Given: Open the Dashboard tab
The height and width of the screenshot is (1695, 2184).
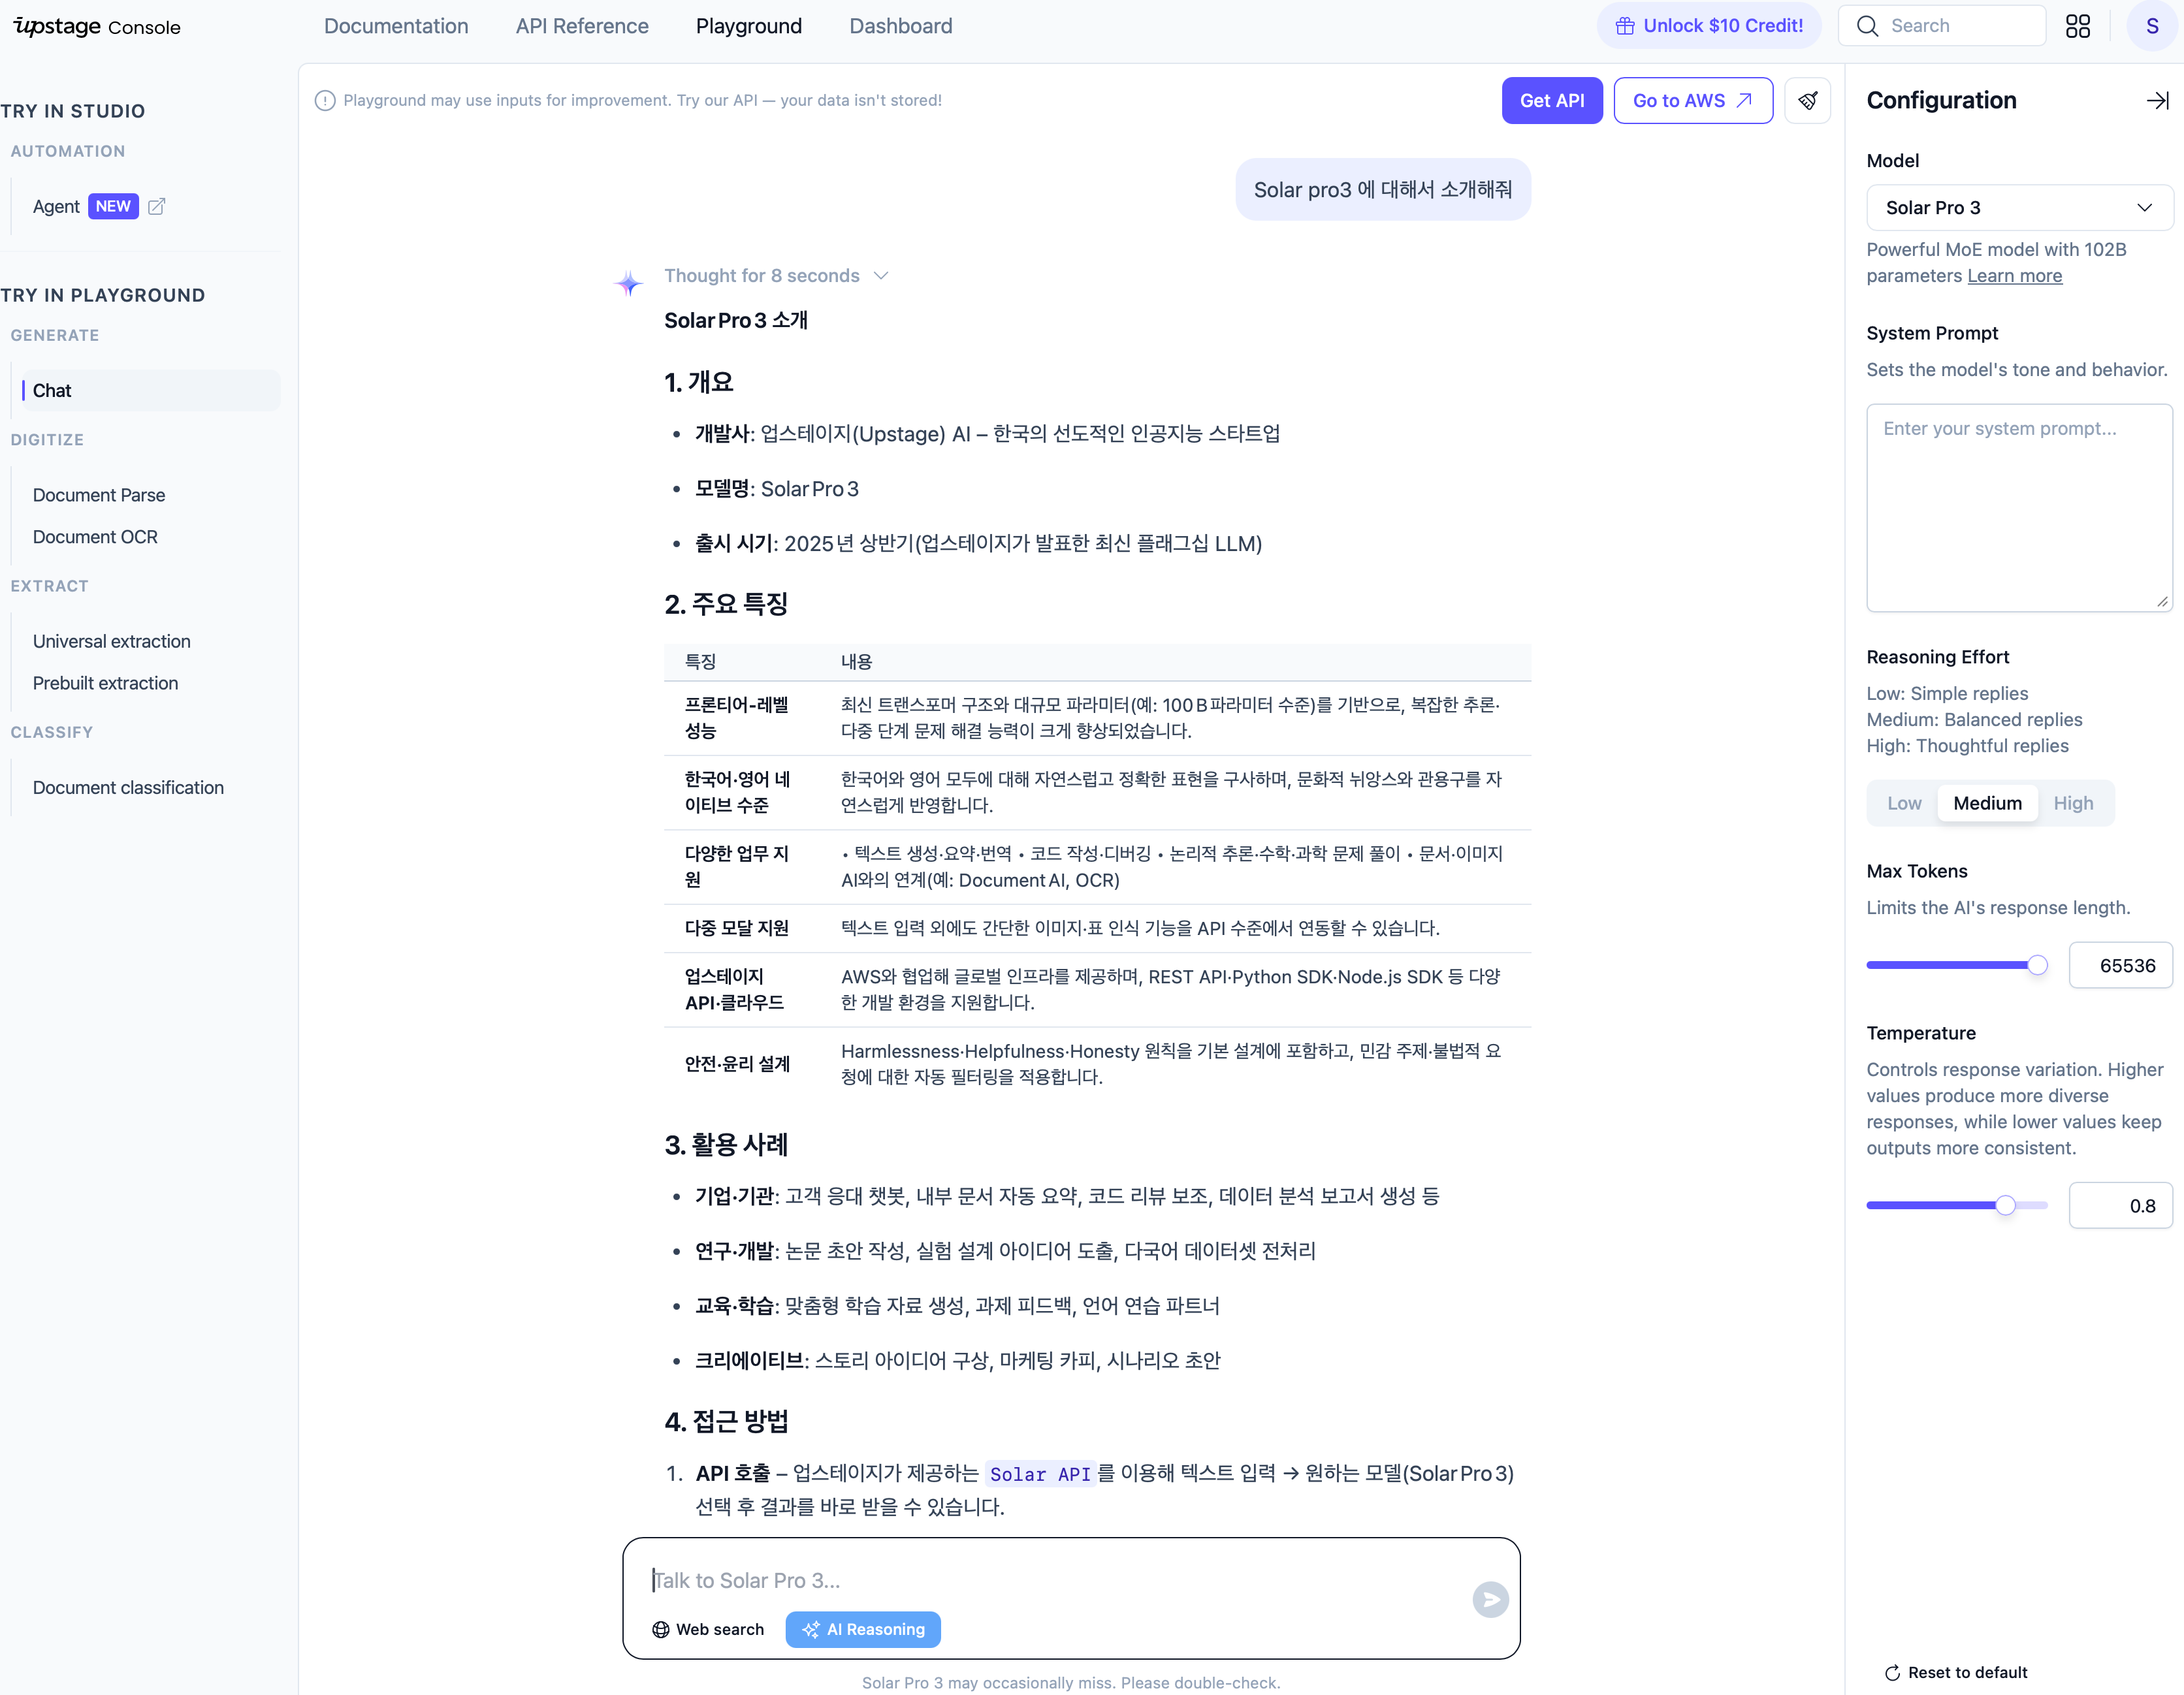Looking at the screenshot, I should click(900, 26).
